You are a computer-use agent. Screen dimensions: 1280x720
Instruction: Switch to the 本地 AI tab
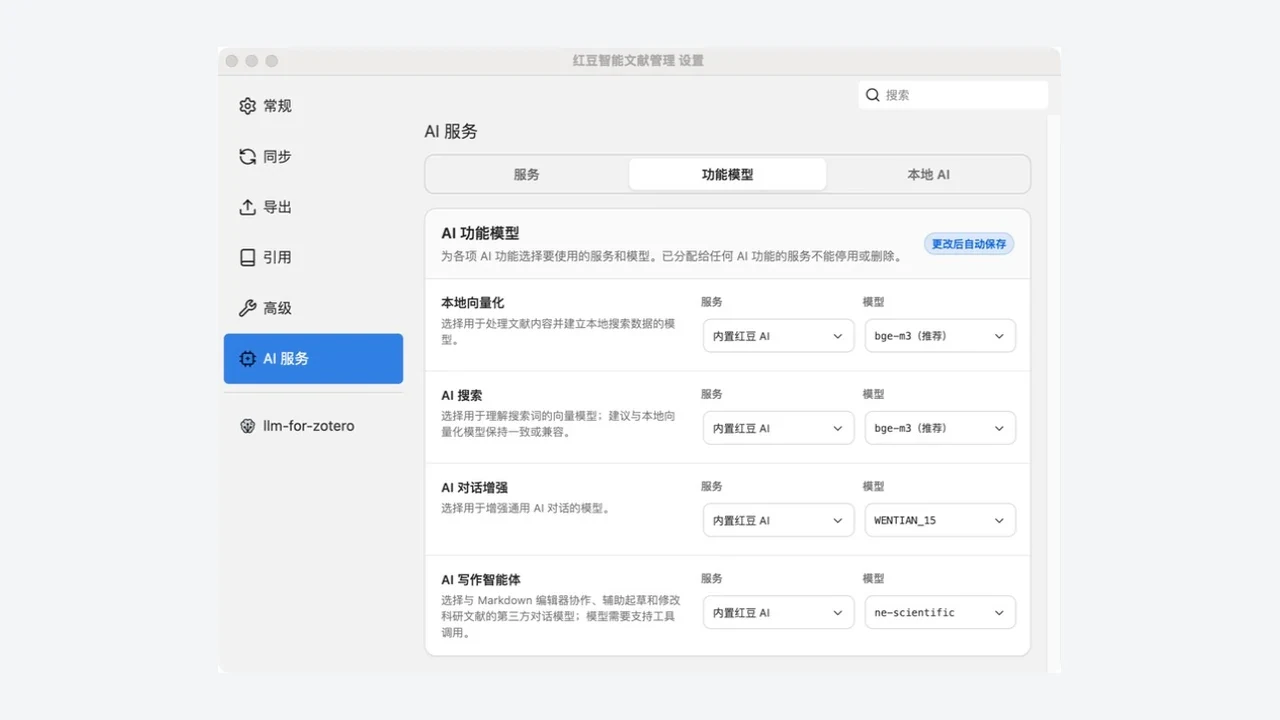click(x=928, y=174)
